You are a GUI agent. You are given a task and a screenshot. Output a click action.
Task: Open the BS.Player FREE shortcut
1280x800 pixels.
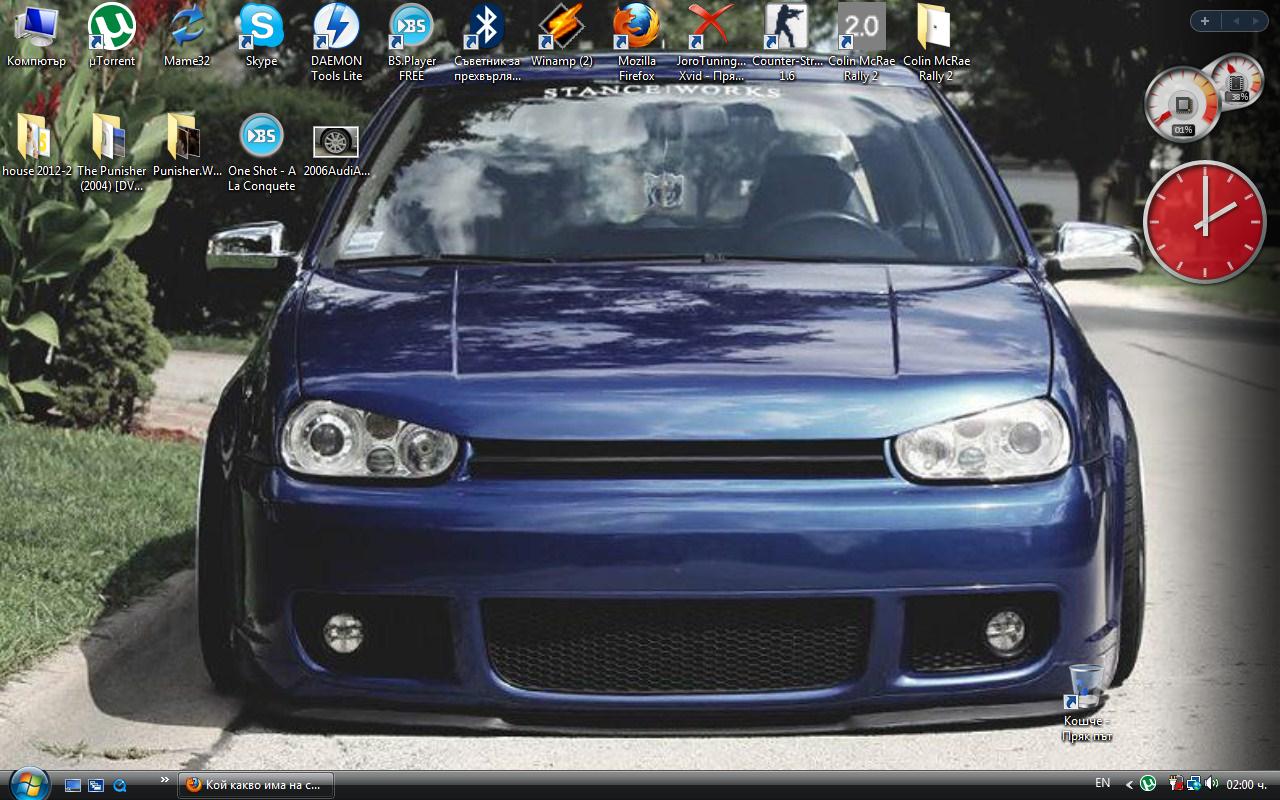pos(411,27)
